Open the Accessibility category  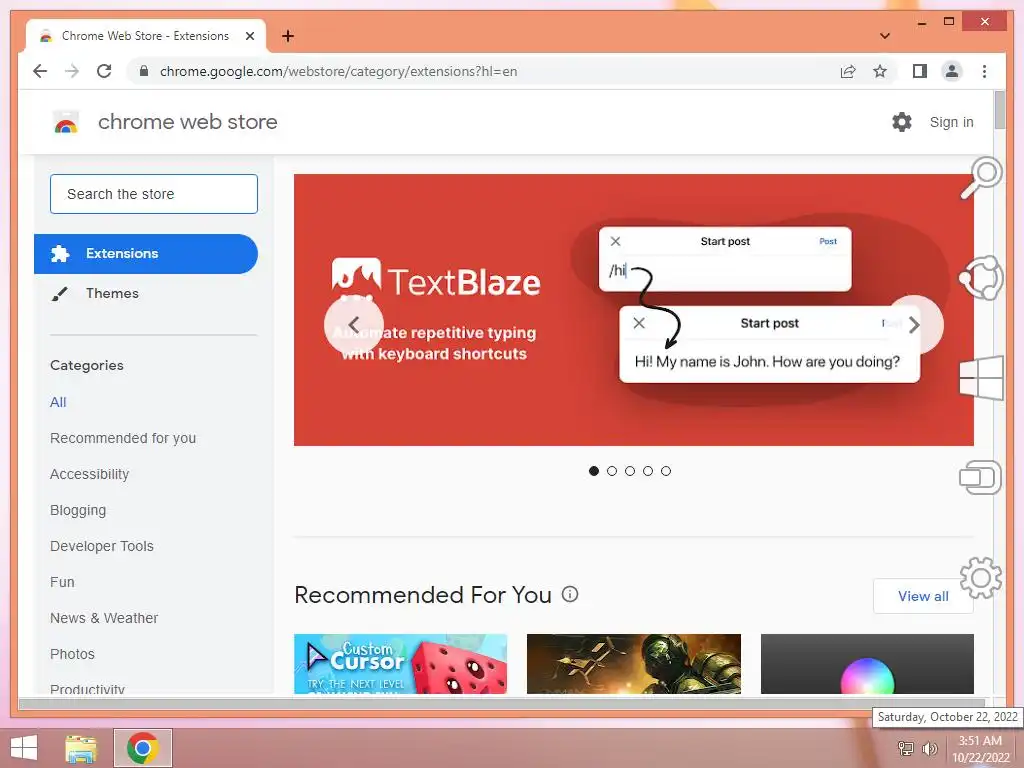pos(89,474)
